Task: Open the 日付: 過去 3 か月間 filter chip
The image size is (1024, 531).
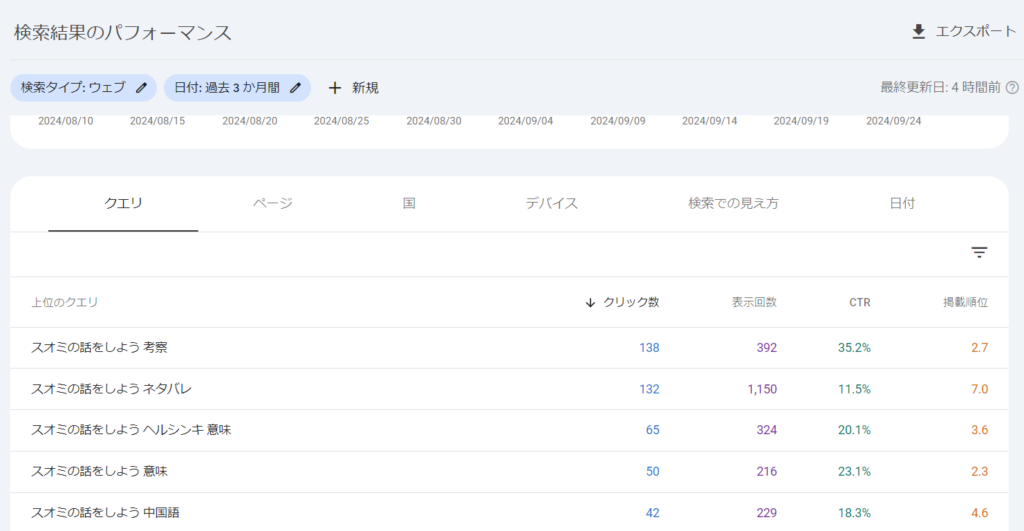Action: point(237,88)
